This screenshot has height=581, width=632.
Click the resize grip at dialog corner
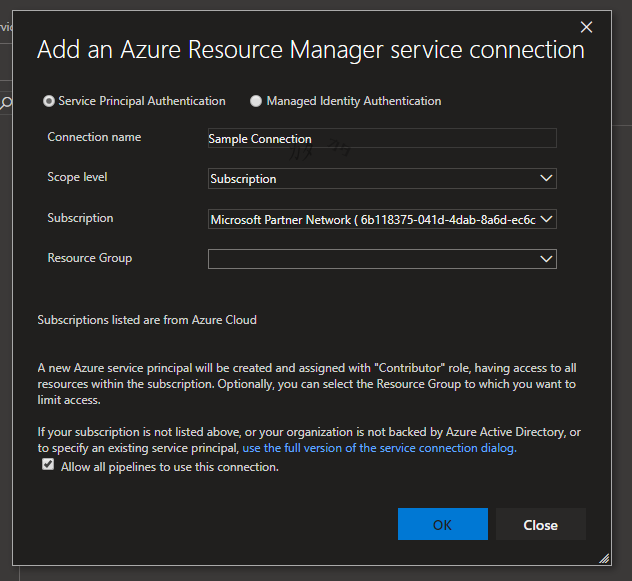tap(603, 558)
